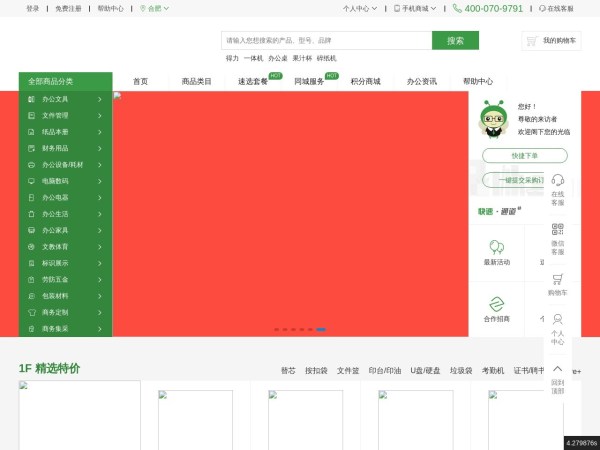Open 我的购物车 button
This screenshot has width=600, height=450.
coord(551,41)
